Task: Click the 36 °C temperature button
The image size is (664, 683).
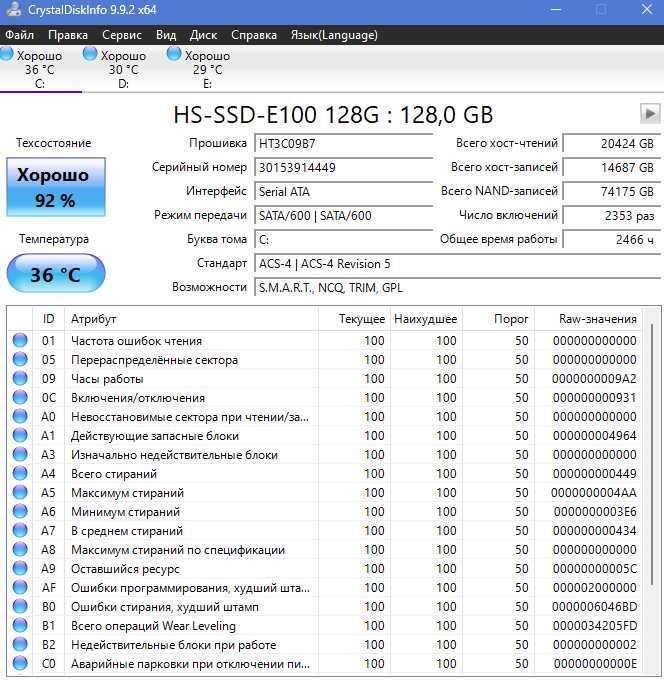Action: pyautogui.click(x=56, y=274)
